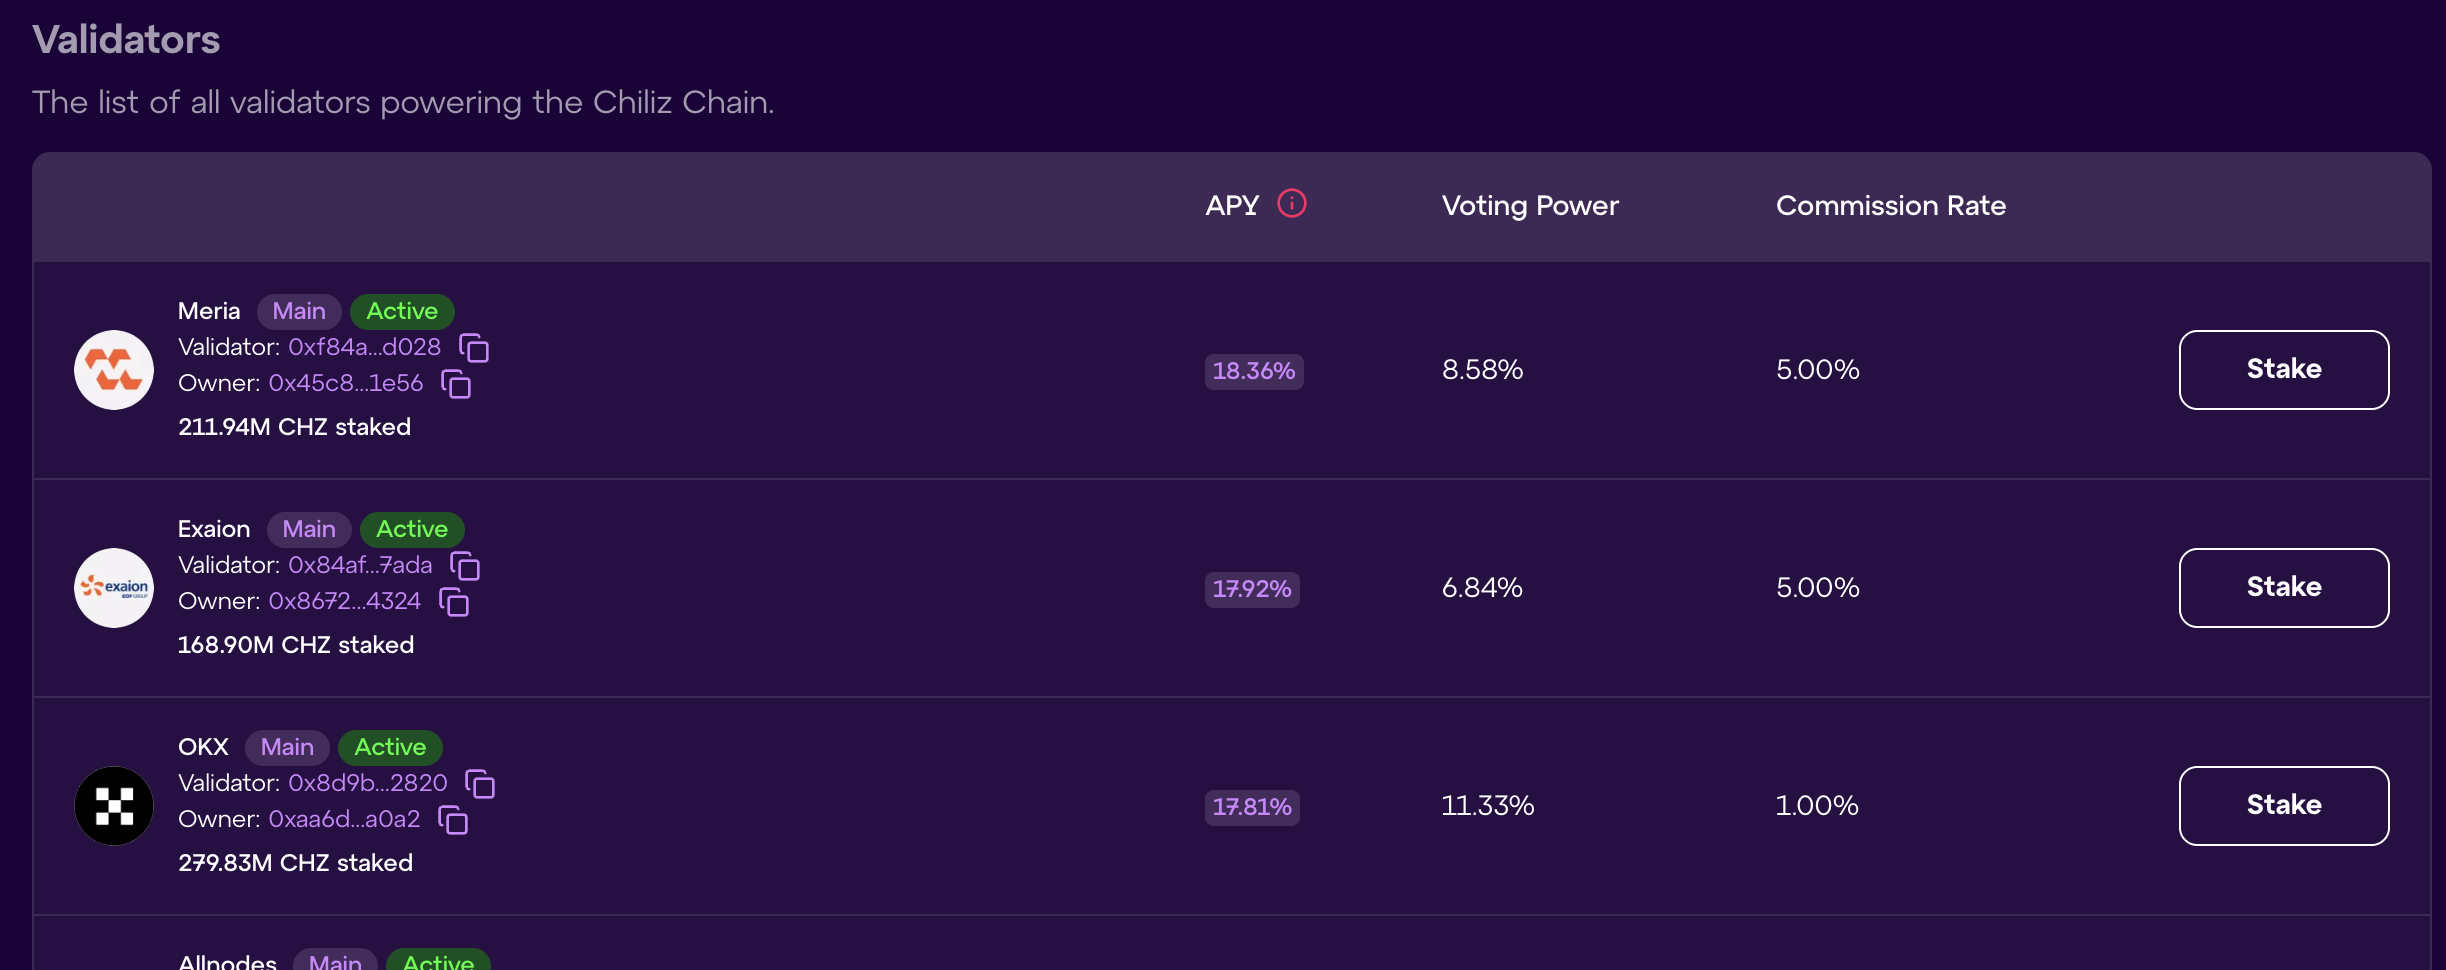
Task: Open OKX owner address 0xaa6d...a0a2
Action: (x=344, y=819)
